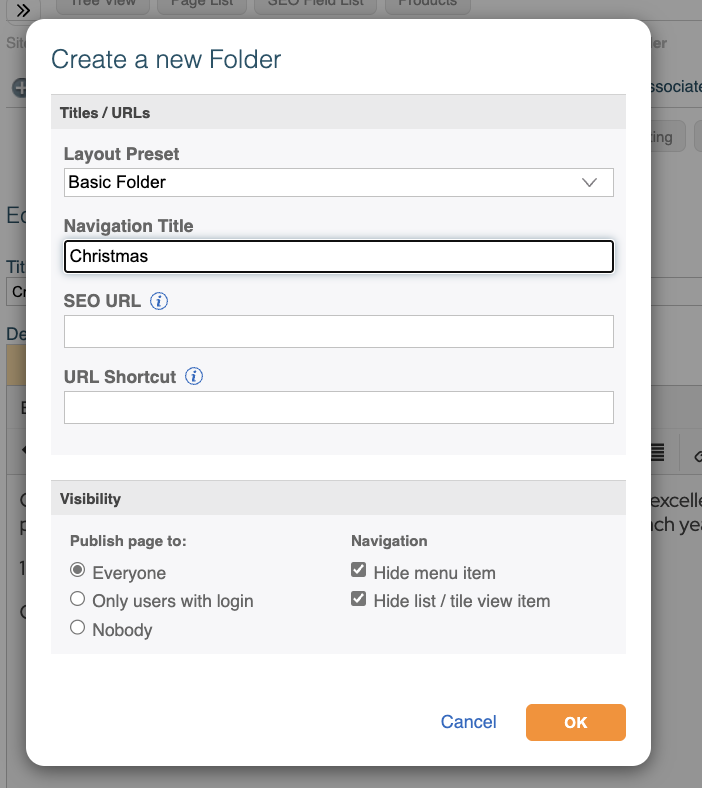Open the SEO Field List tab
702x788 pixels.
tap(316, 5)
